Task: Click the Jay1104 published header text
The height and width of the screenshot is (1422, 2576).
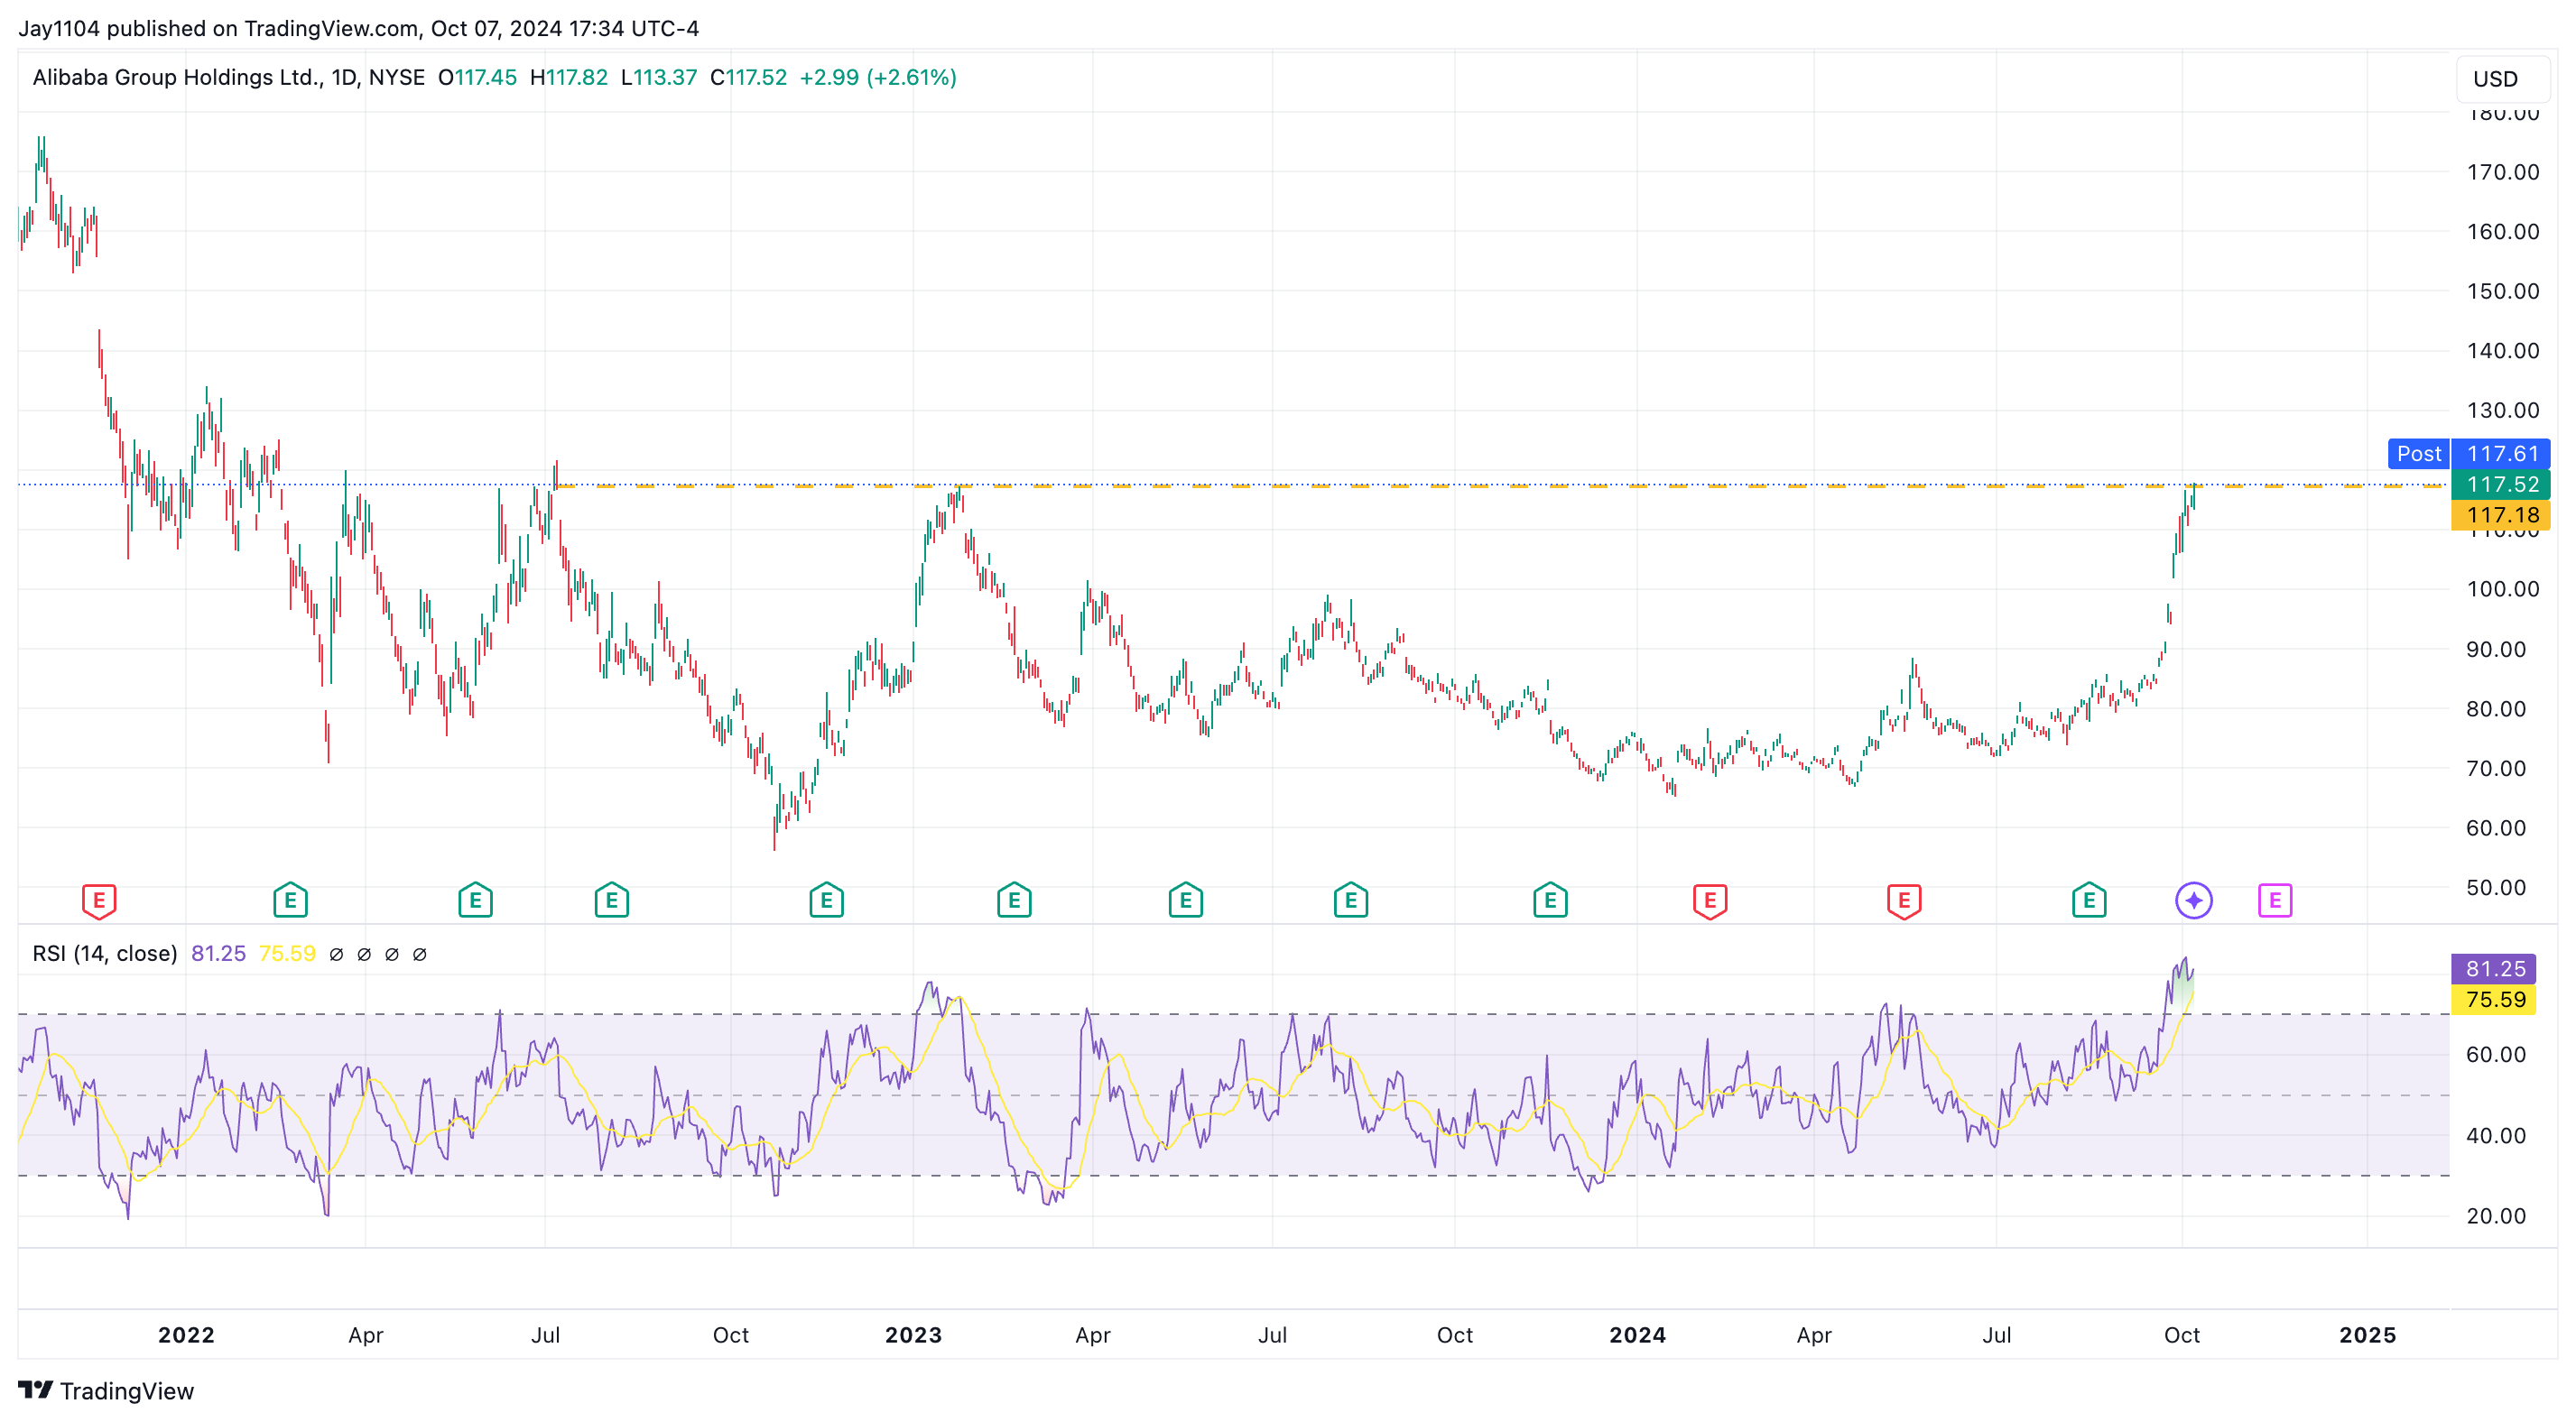Action: [358, 28]
